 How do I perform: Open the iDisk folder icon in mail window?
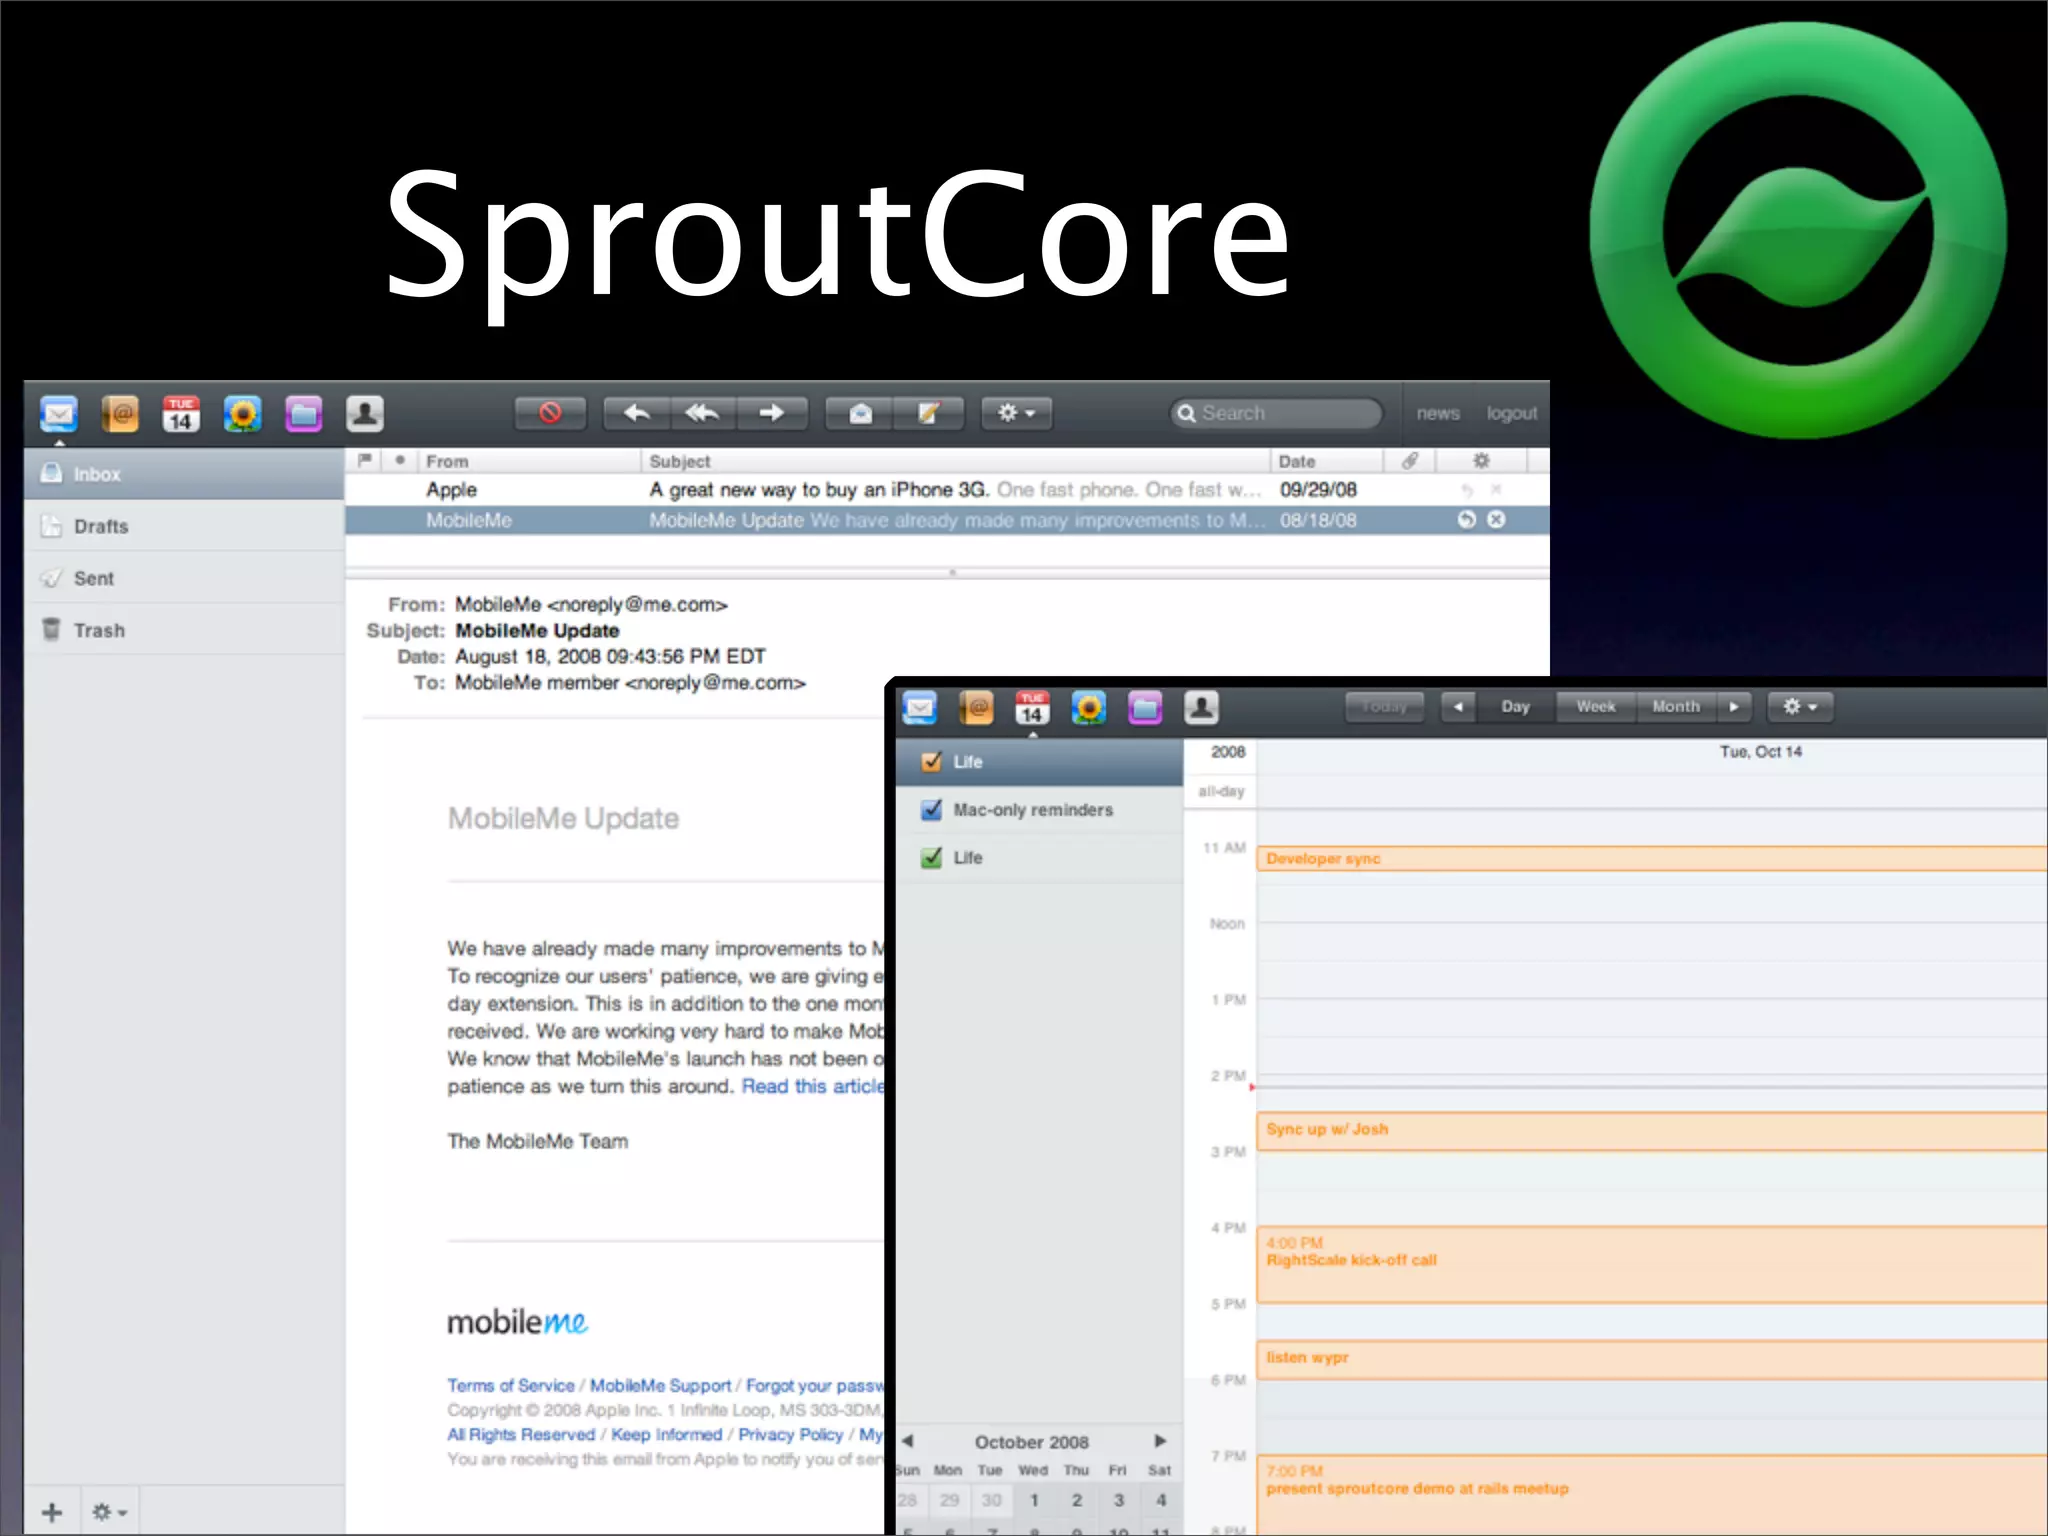coord(303,413)
